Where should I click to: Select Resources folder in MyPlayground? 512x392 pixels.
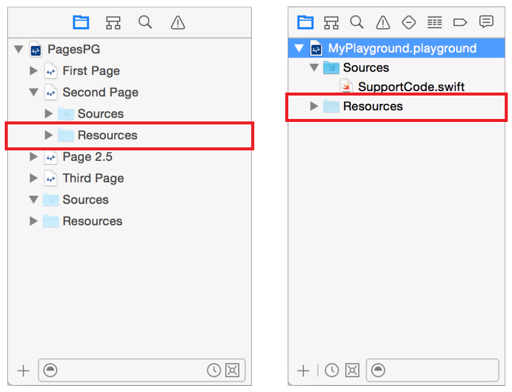coord(373,106)
